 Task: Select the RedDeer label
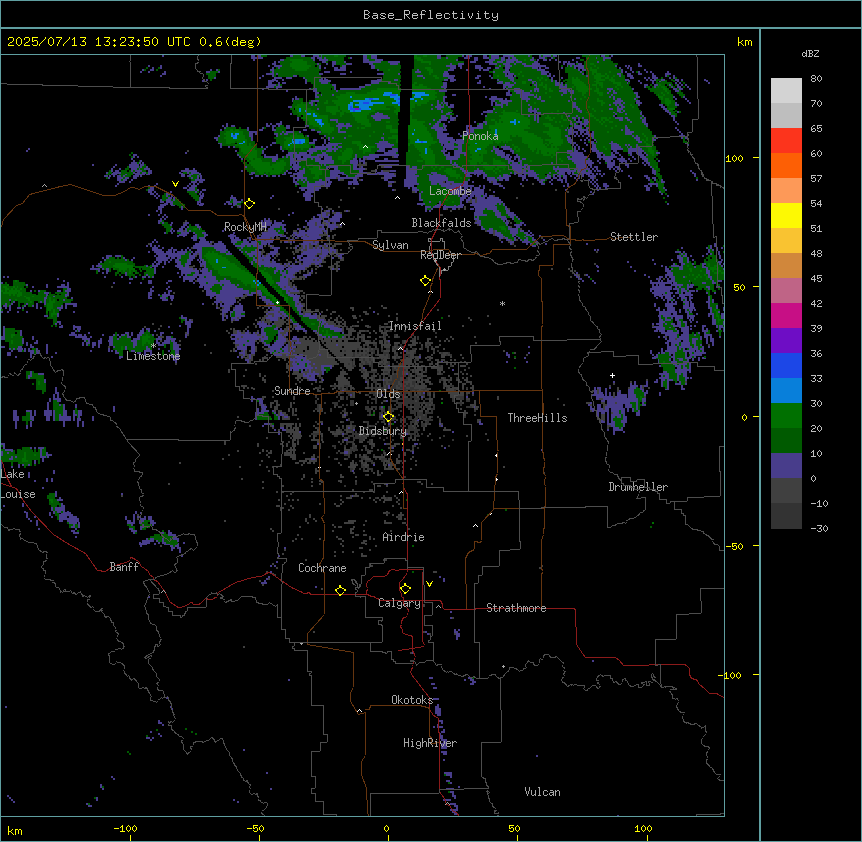(441, 255)
